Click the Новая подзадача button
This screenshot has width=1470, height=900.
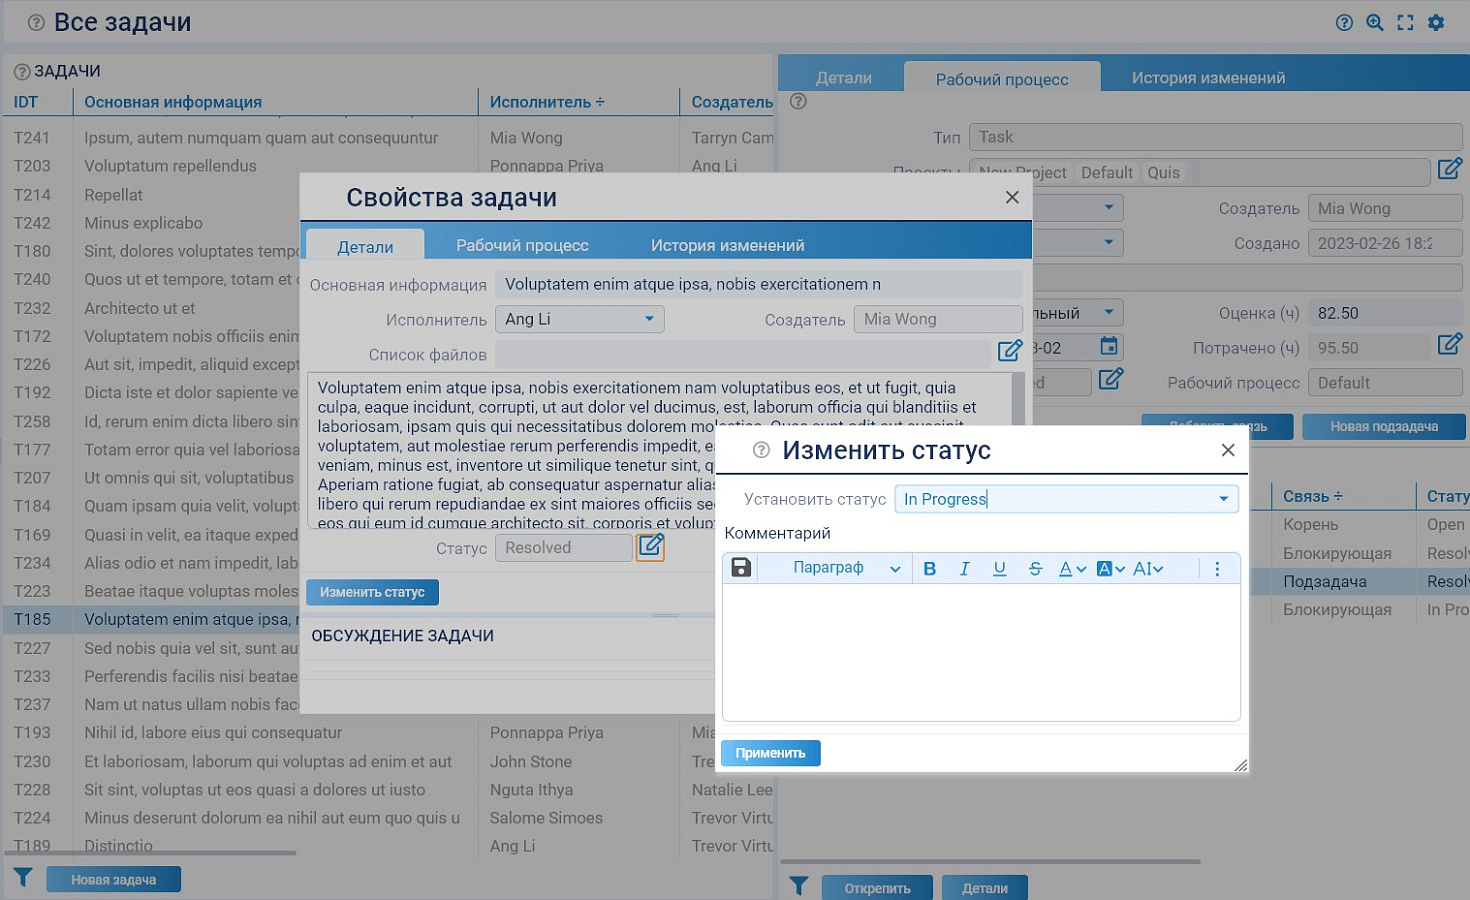point(1384,427)
